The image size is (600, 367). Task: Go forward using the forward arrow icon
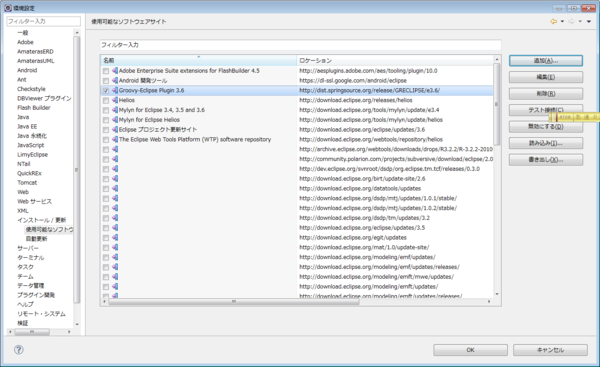(x=571, y=21)
